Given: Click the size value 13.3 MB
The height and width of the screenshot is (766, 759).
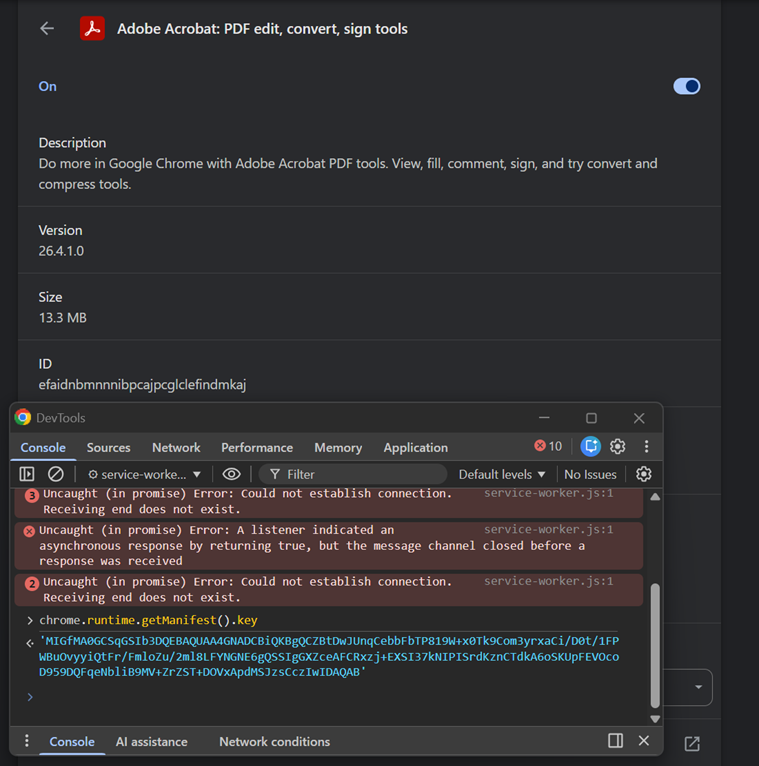Looking at the screenshot, I should (63, 318).
